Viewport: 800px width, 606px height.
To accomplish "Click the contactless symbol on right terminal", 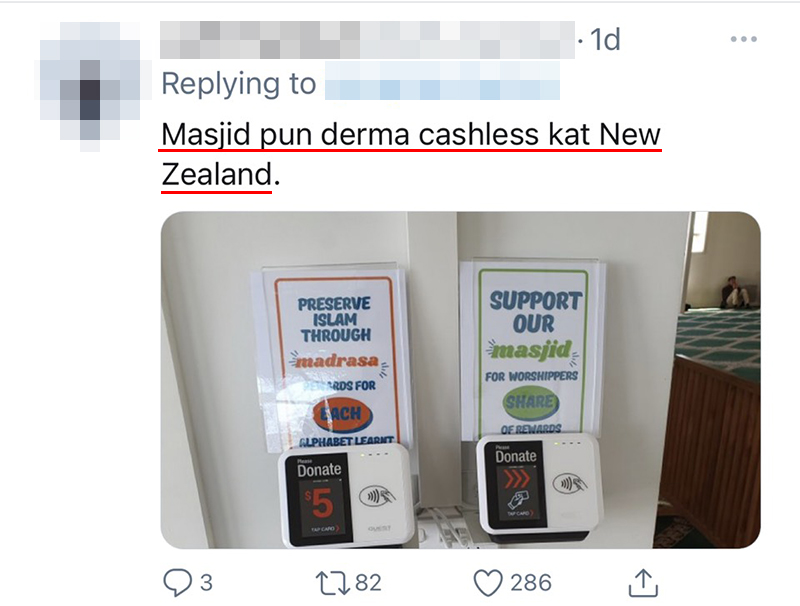I will pyautogui.click(x=570, y=483).
